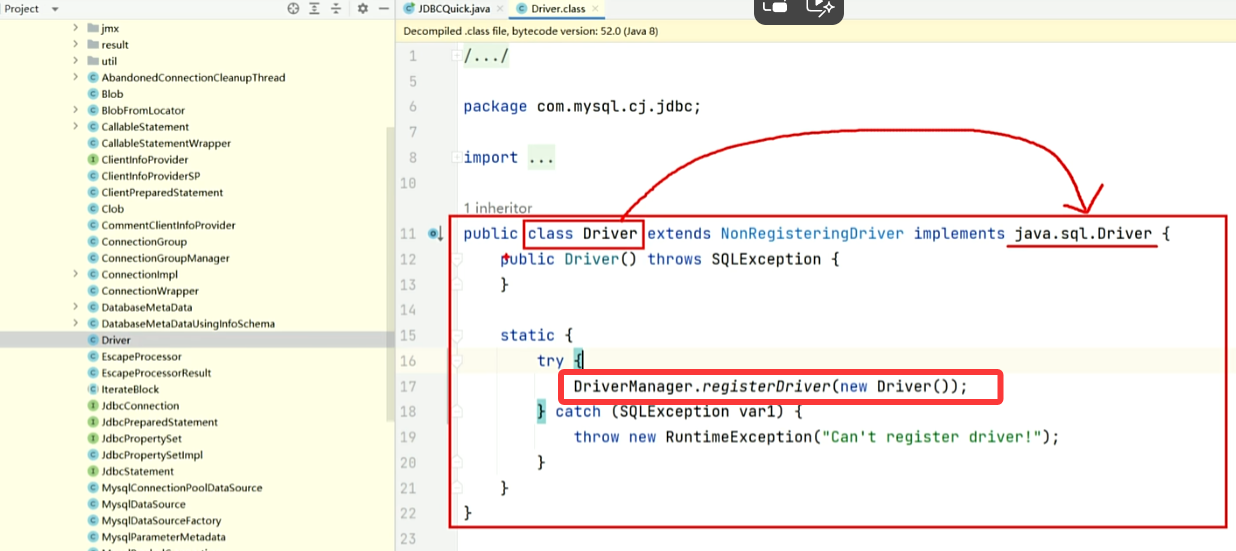Viewport: 1236px width, 551px height.
Task: Switch to JDBCQuick.java tab
Action: tap(454, 8)
